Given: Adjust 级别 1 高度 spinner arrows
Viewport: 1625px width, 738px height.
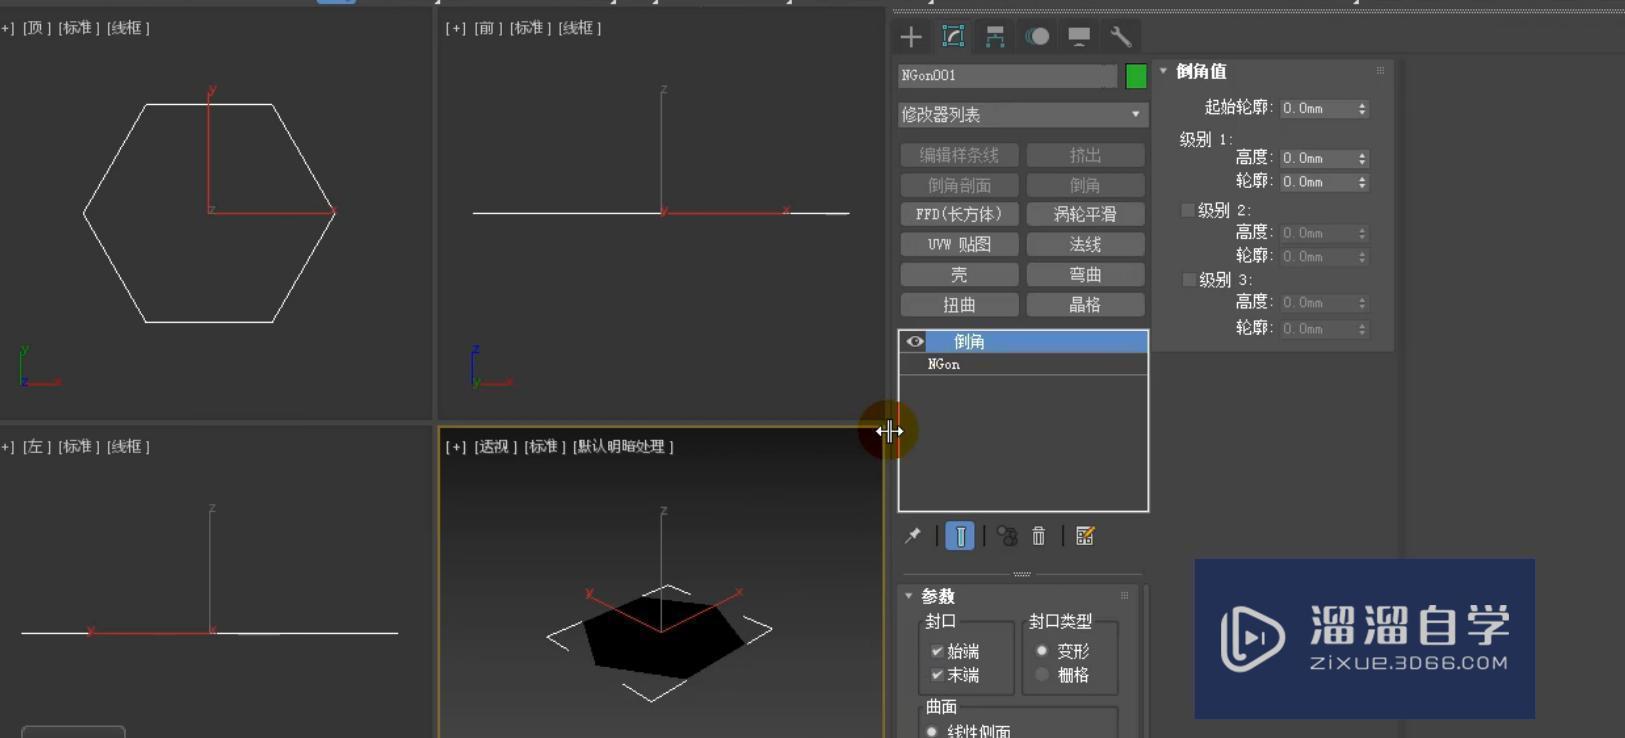Looking at the screenshot, I should coord(1362,158).
